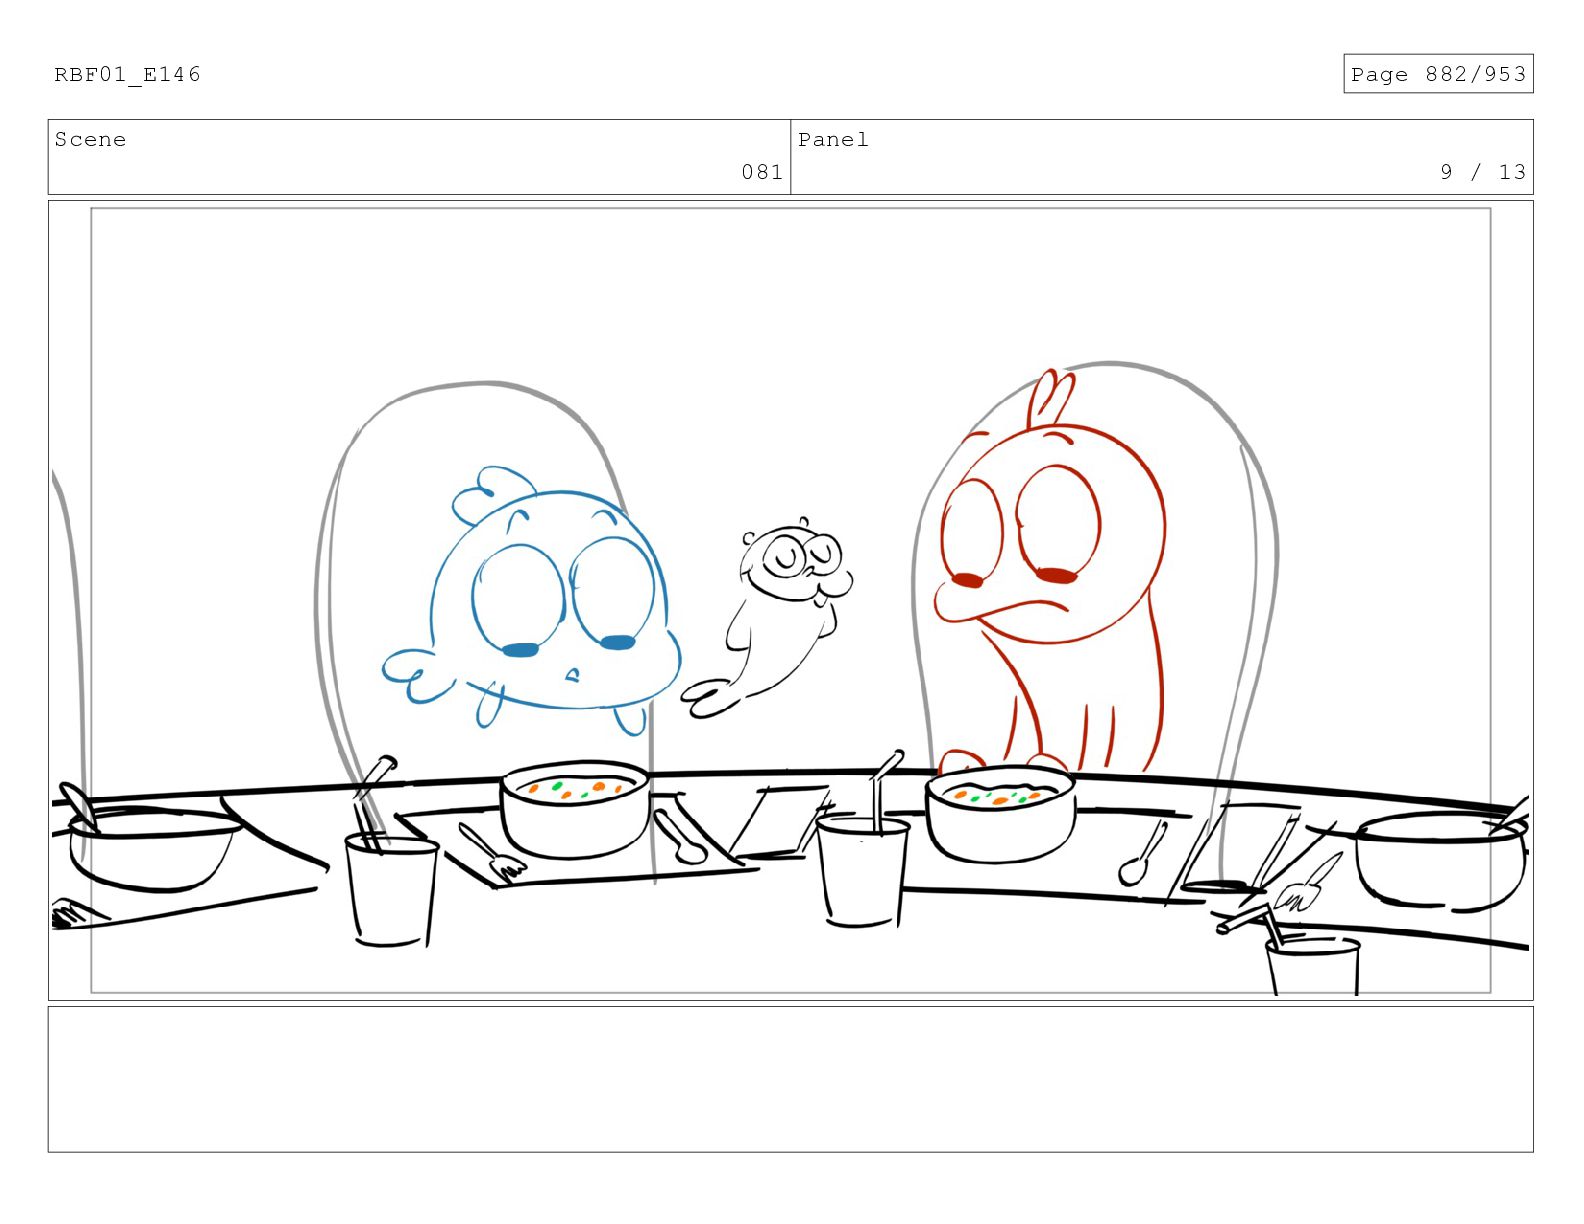Select the Scene label text
The image size is (1584, 1224).
(x=90, y=139)
